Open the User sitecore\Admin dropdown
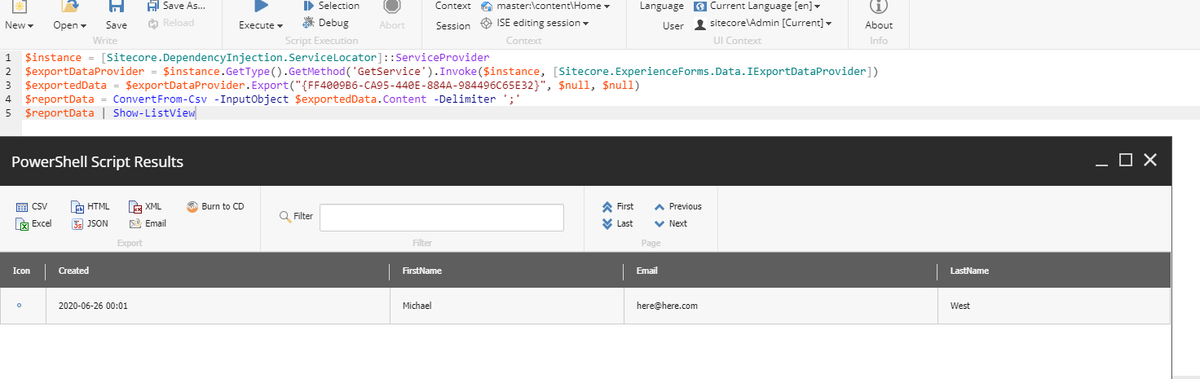The height and width of the screenshot is (379, 1200). (x=763, y=23)
